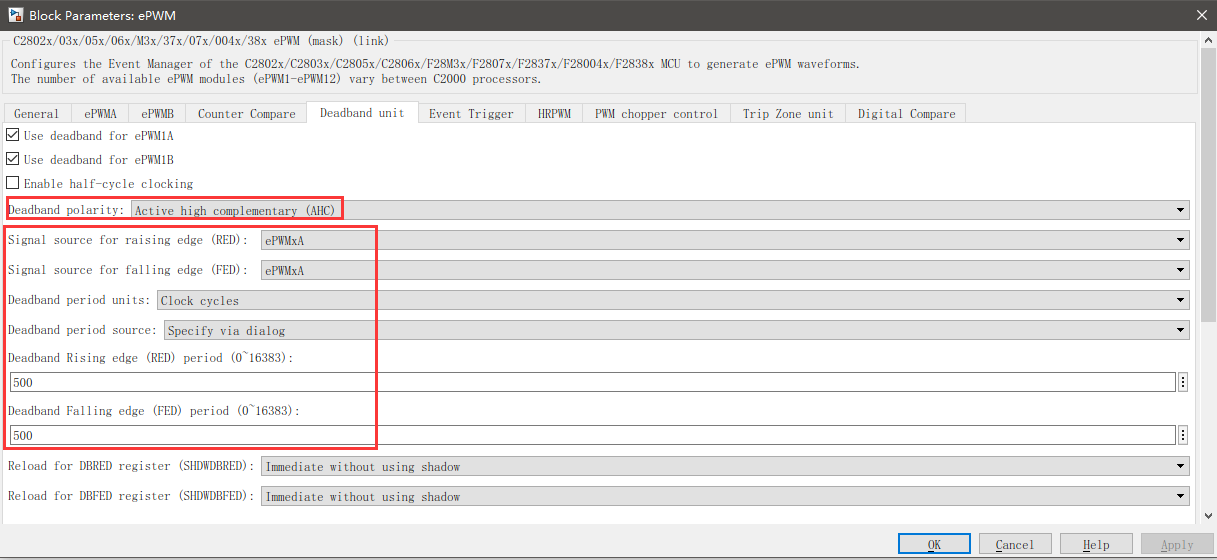
Task: Click the Deadband Falling edge period input field
Action: point(592,435)
